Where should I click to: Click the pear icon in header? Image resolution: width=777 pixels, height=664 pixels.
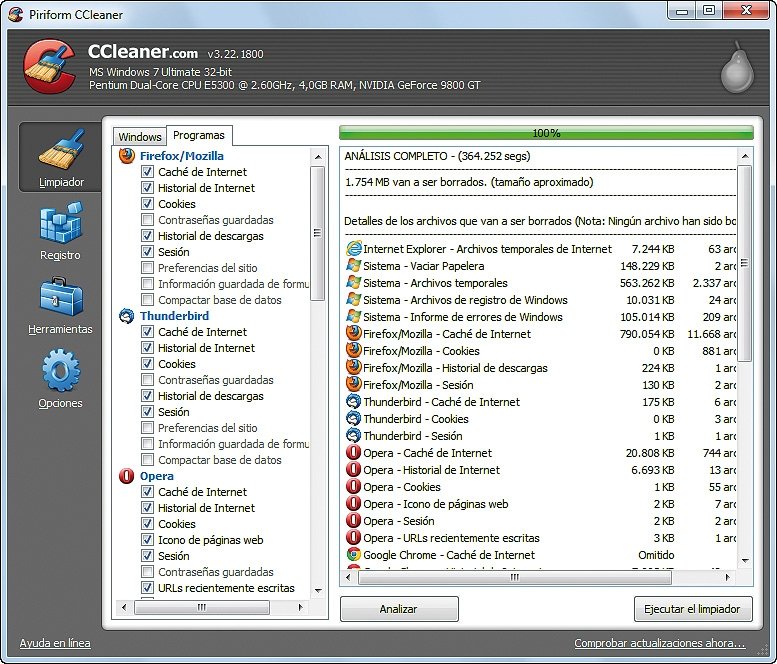click(x=737, y=68)
